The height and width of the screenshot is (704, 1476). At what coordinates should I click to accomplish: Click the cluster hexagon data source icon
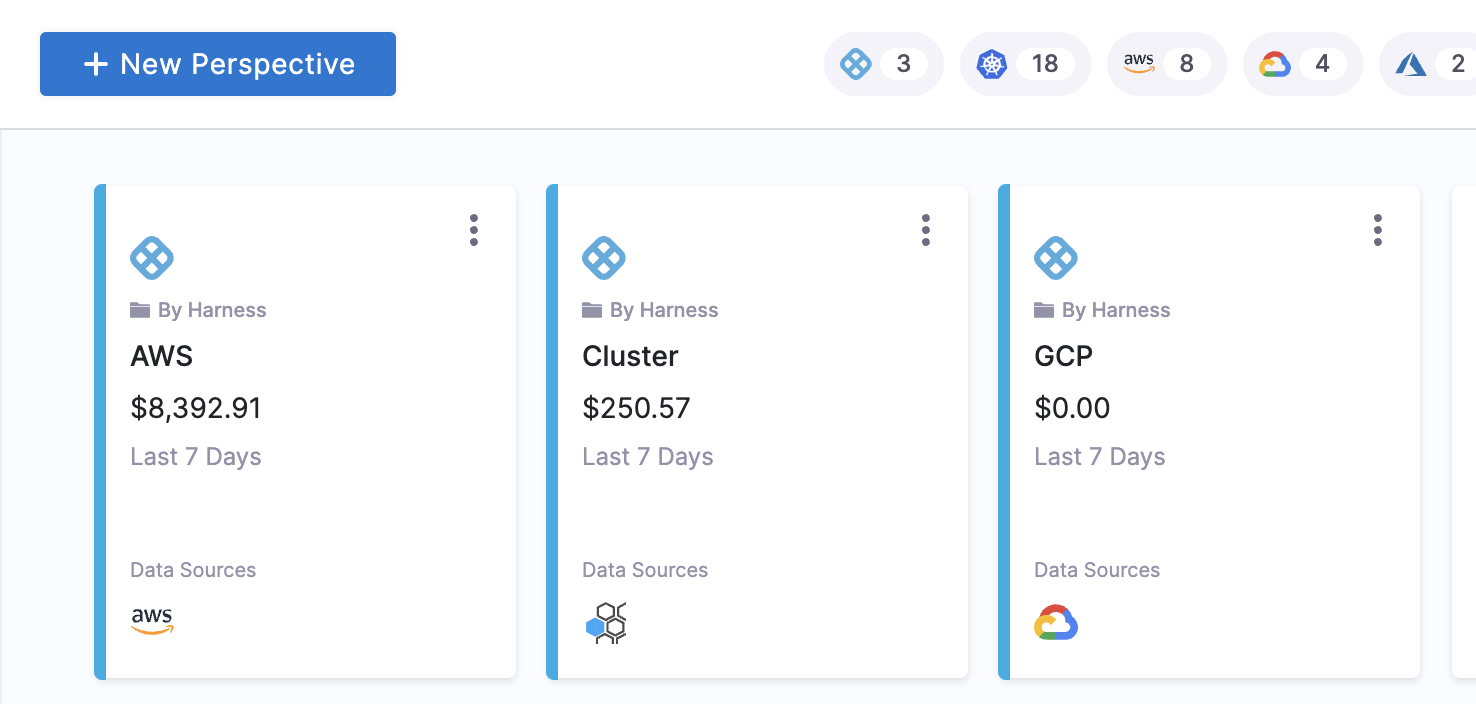click(x=606, y=623)
